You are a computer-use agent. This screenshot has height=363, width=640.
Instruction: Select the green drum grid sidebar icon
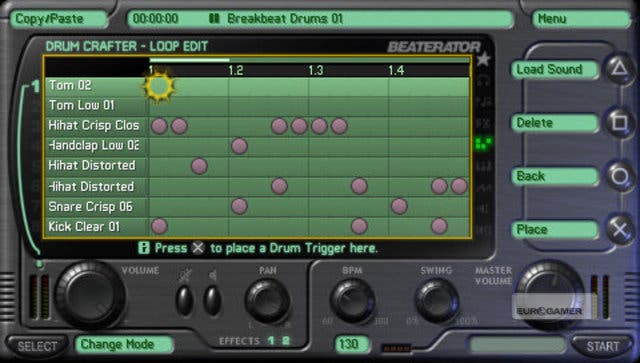484,143
